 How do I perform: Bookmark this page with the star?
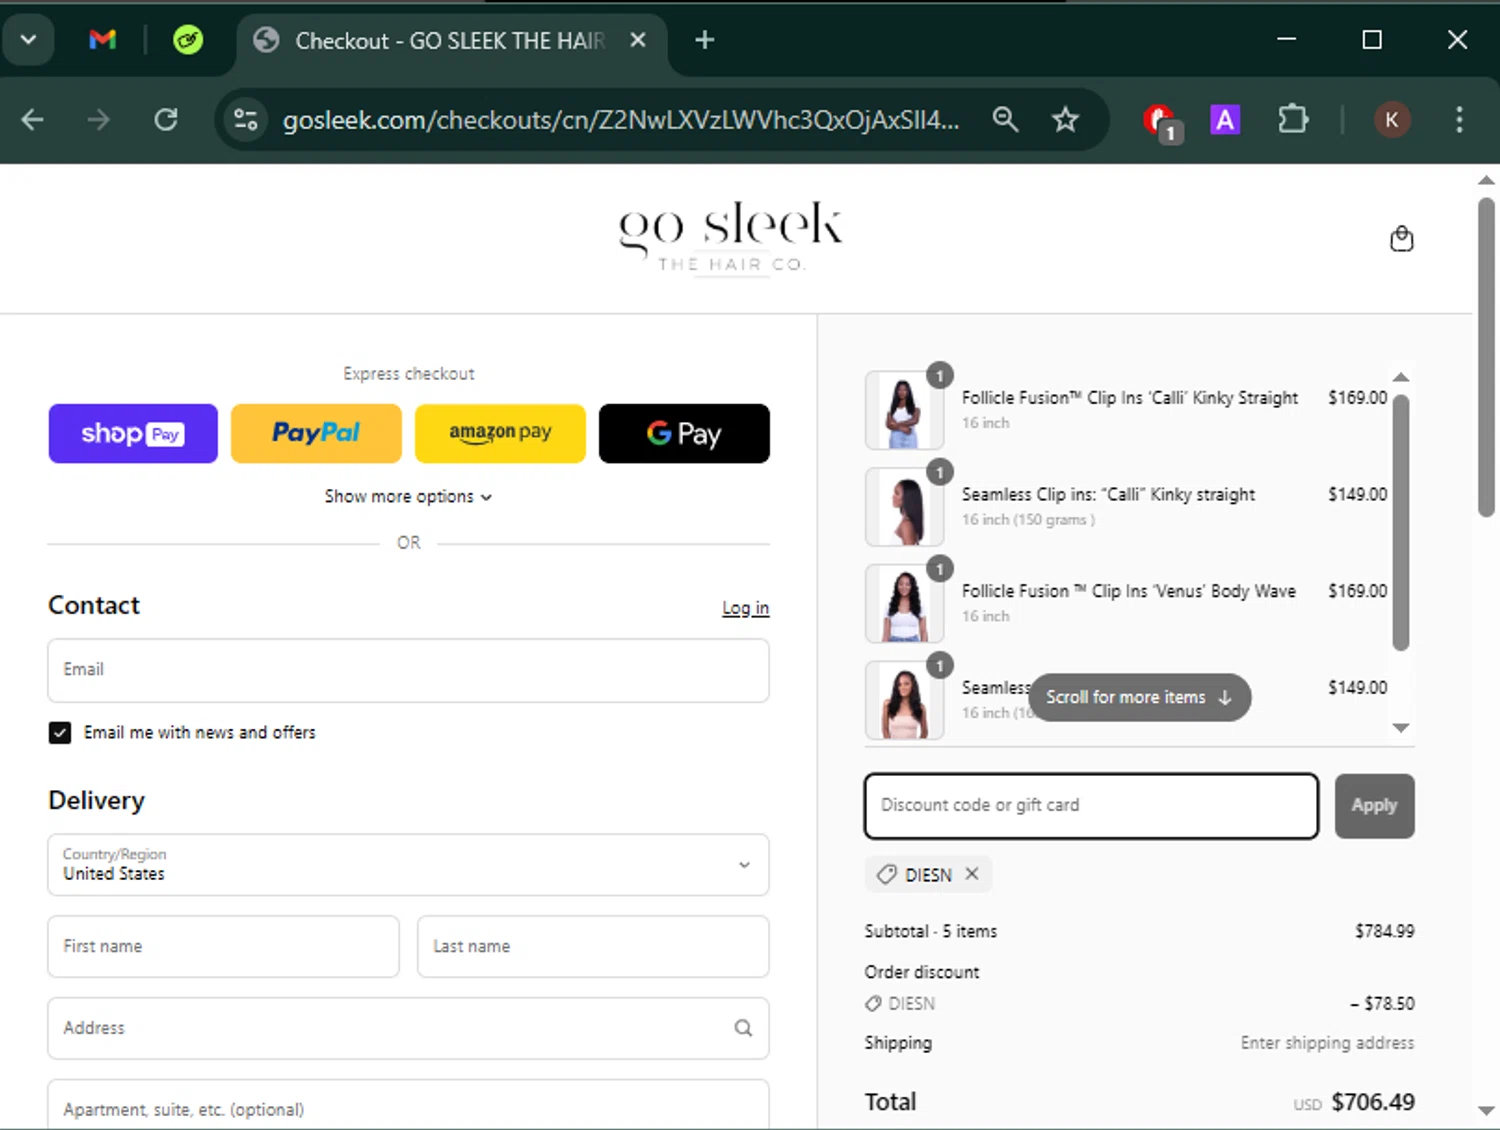coord(1066,120)
